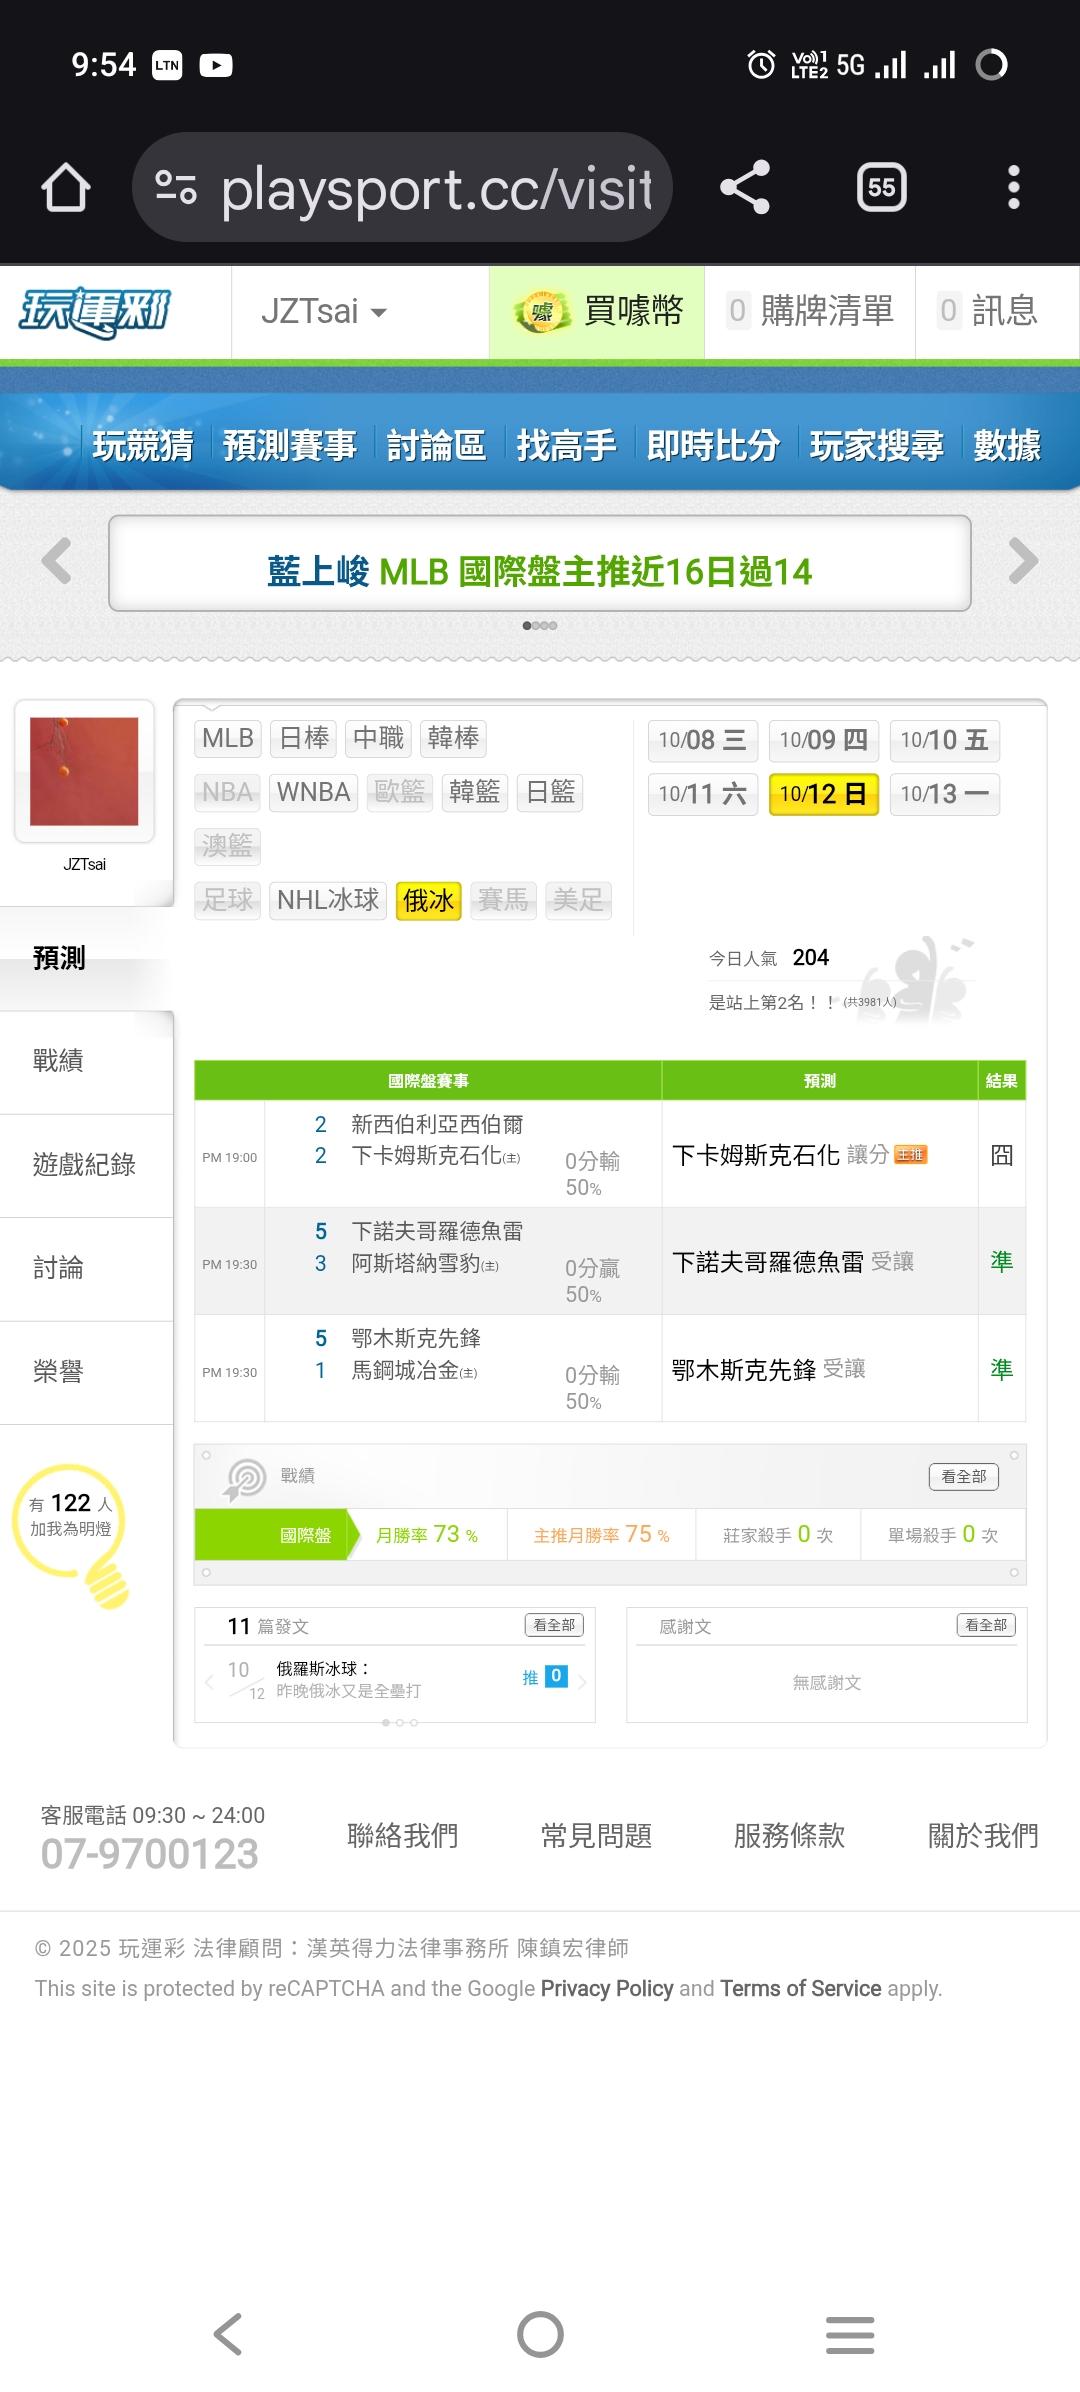1080x2392 pixels.
Task: Tap the share icon in browser bar
Action: pos(745,187)
